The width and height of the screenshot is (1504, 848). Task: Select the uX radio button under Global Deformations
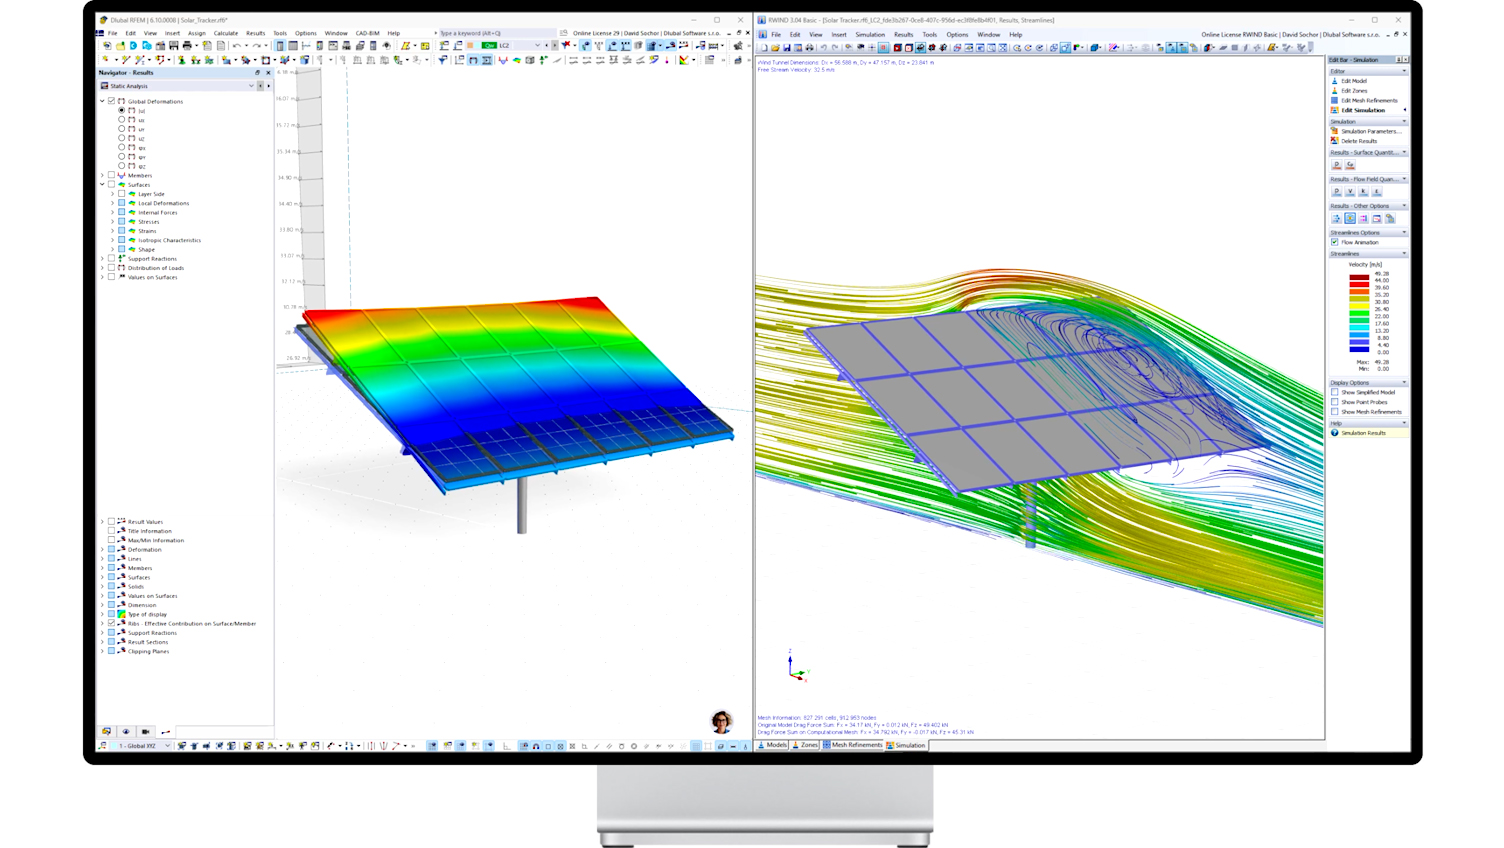click(122, 120)
